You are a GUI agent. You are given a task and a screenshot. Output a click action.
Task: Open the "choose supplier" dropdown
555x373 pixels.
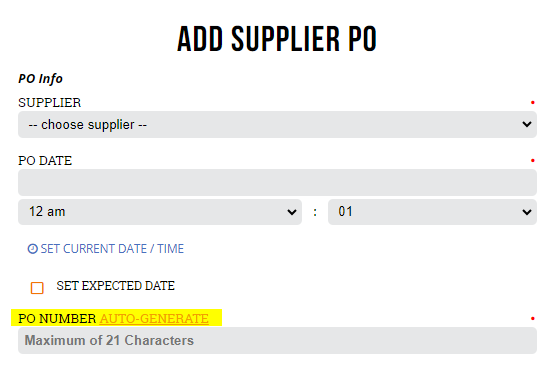pos(277,124)
